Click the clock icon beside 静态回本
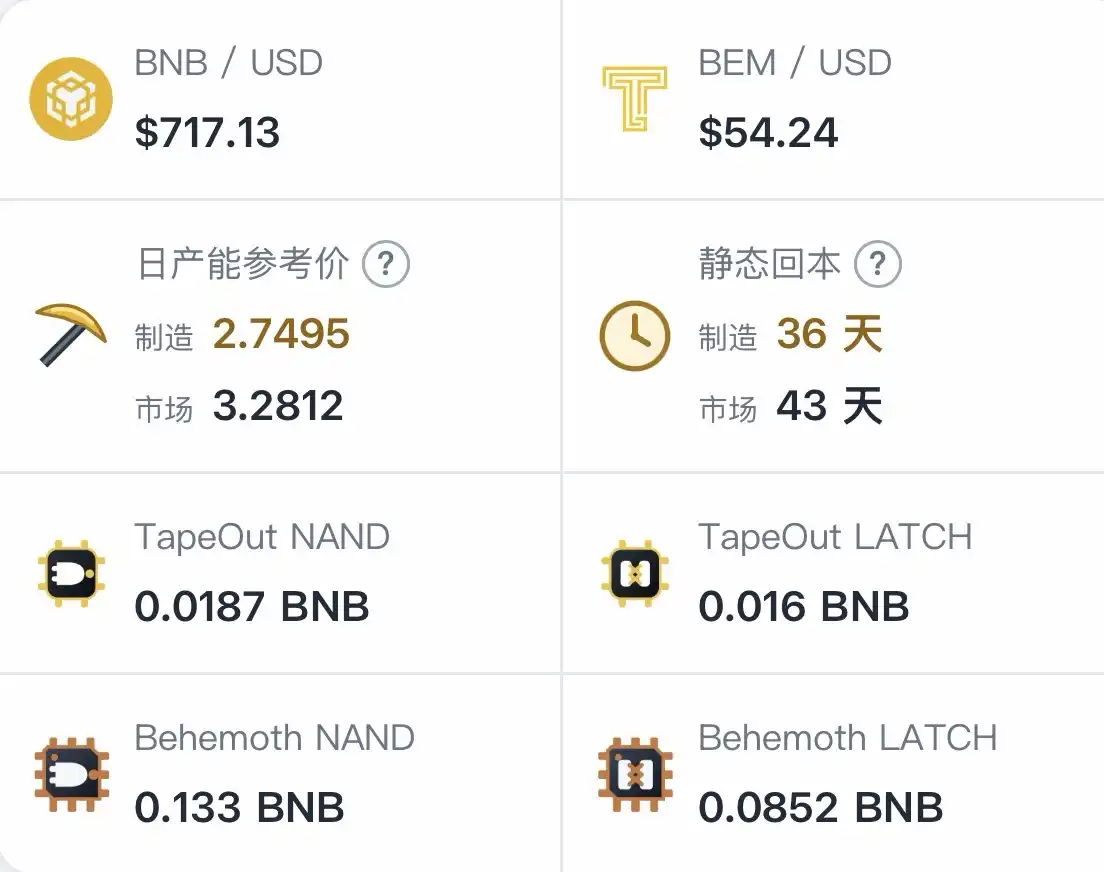The height and width of the screenshot is (872, 1104). (x=634, y=336)
